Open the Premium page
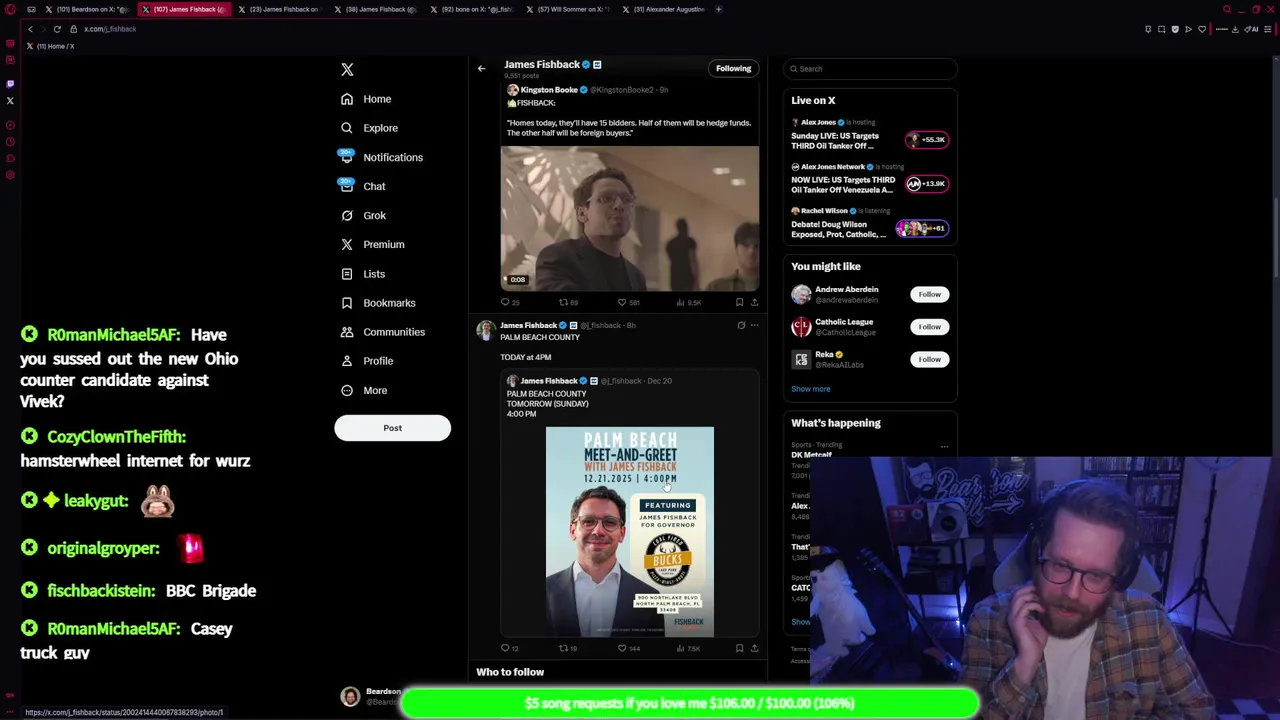The image size is (1280, 720). [x=372, y=244]
